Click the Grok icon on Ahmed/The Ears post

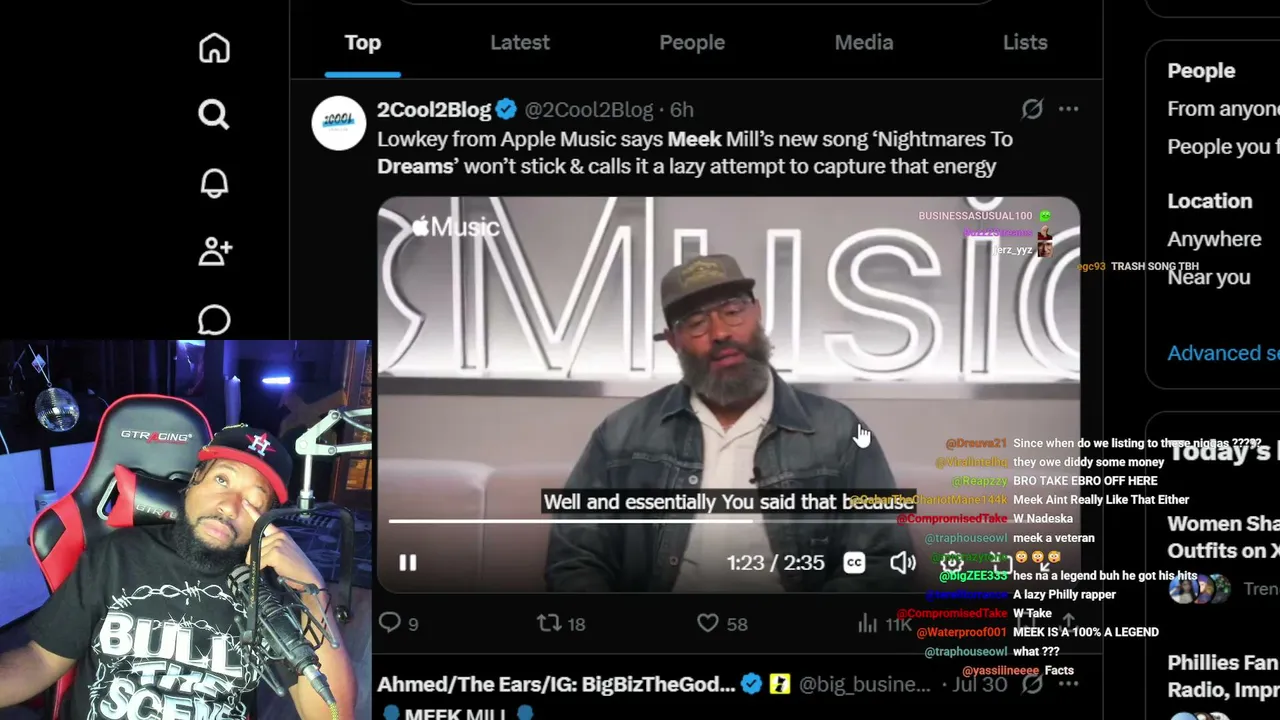[1032, 684]
